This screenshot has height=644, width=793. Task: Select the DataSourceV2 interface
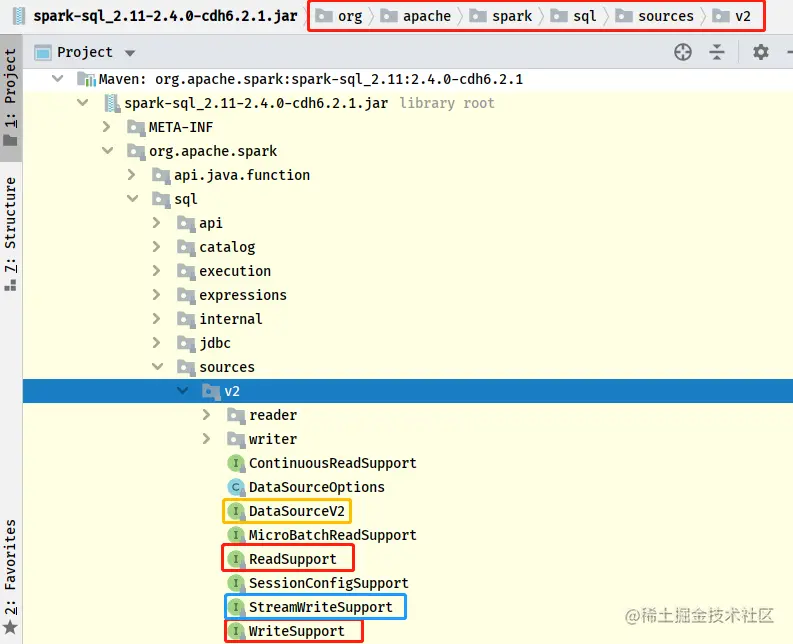(296, 511)
